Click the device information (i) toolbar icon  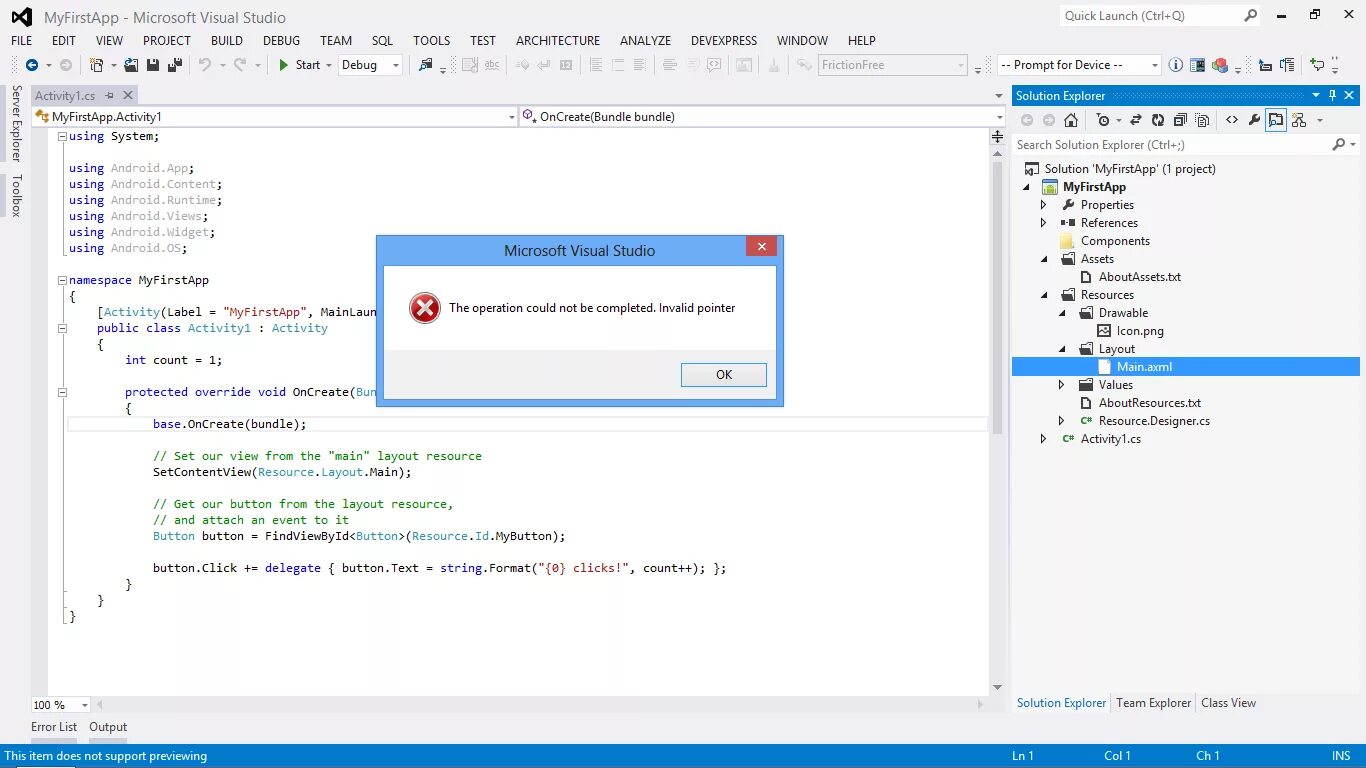click(1176, 65)
